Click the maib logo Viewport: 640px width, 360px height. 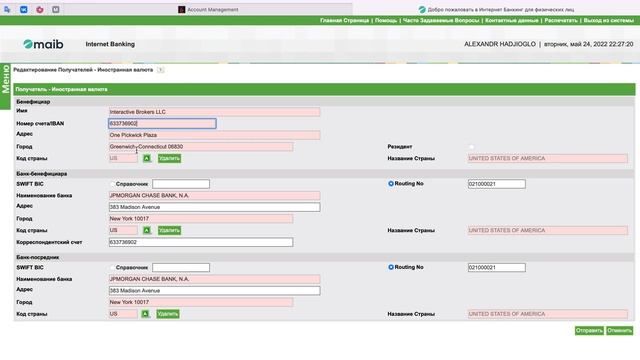point(43,44)
